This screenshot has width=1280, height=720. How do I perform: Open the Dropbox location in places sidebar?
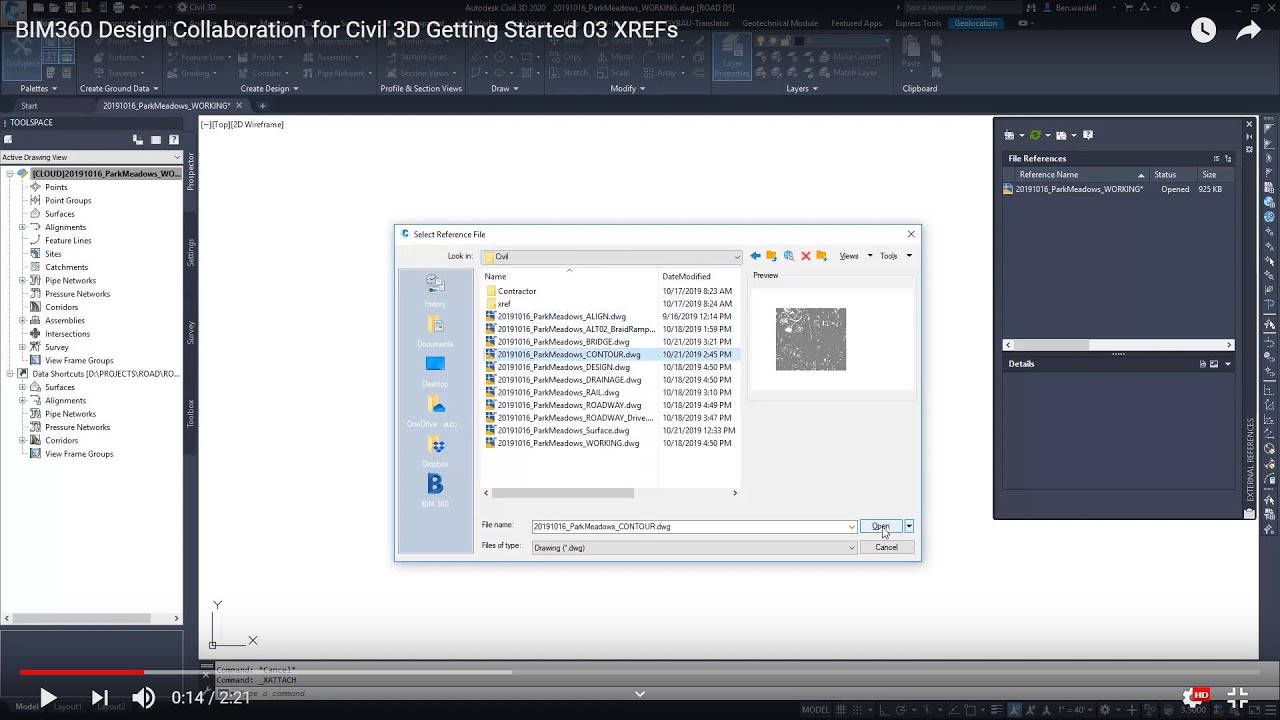click(435, 451)
